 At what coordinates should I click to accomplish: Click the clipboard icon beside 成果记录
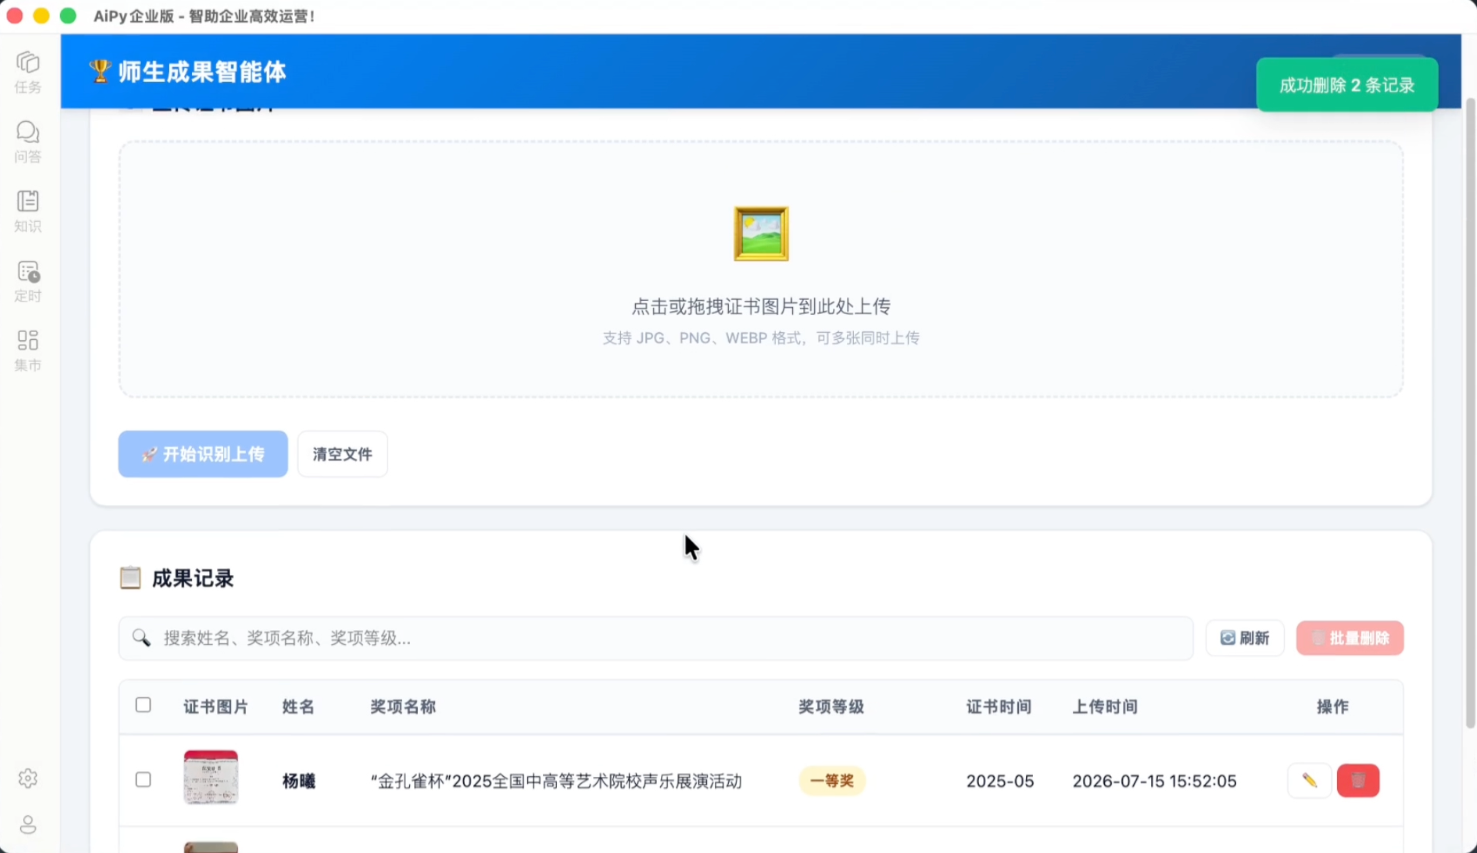(x=130, y=578)
